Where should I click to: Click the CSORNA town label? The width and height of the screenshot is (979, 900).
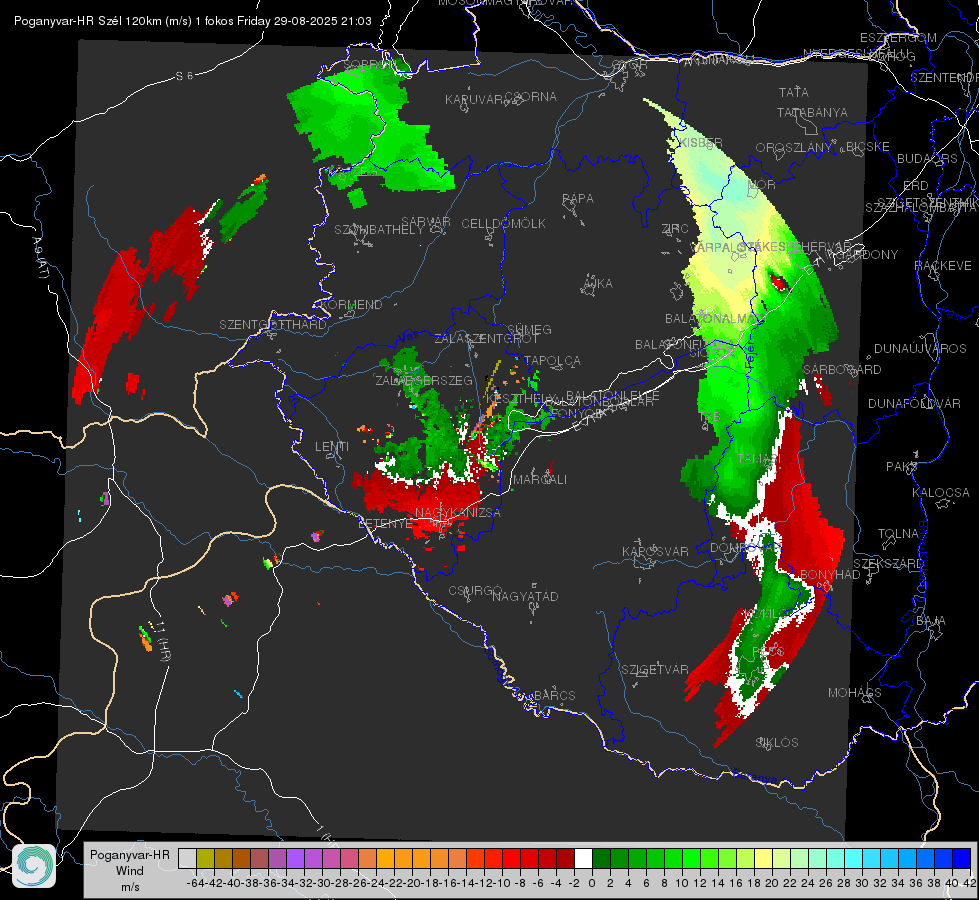pos(530,97)
